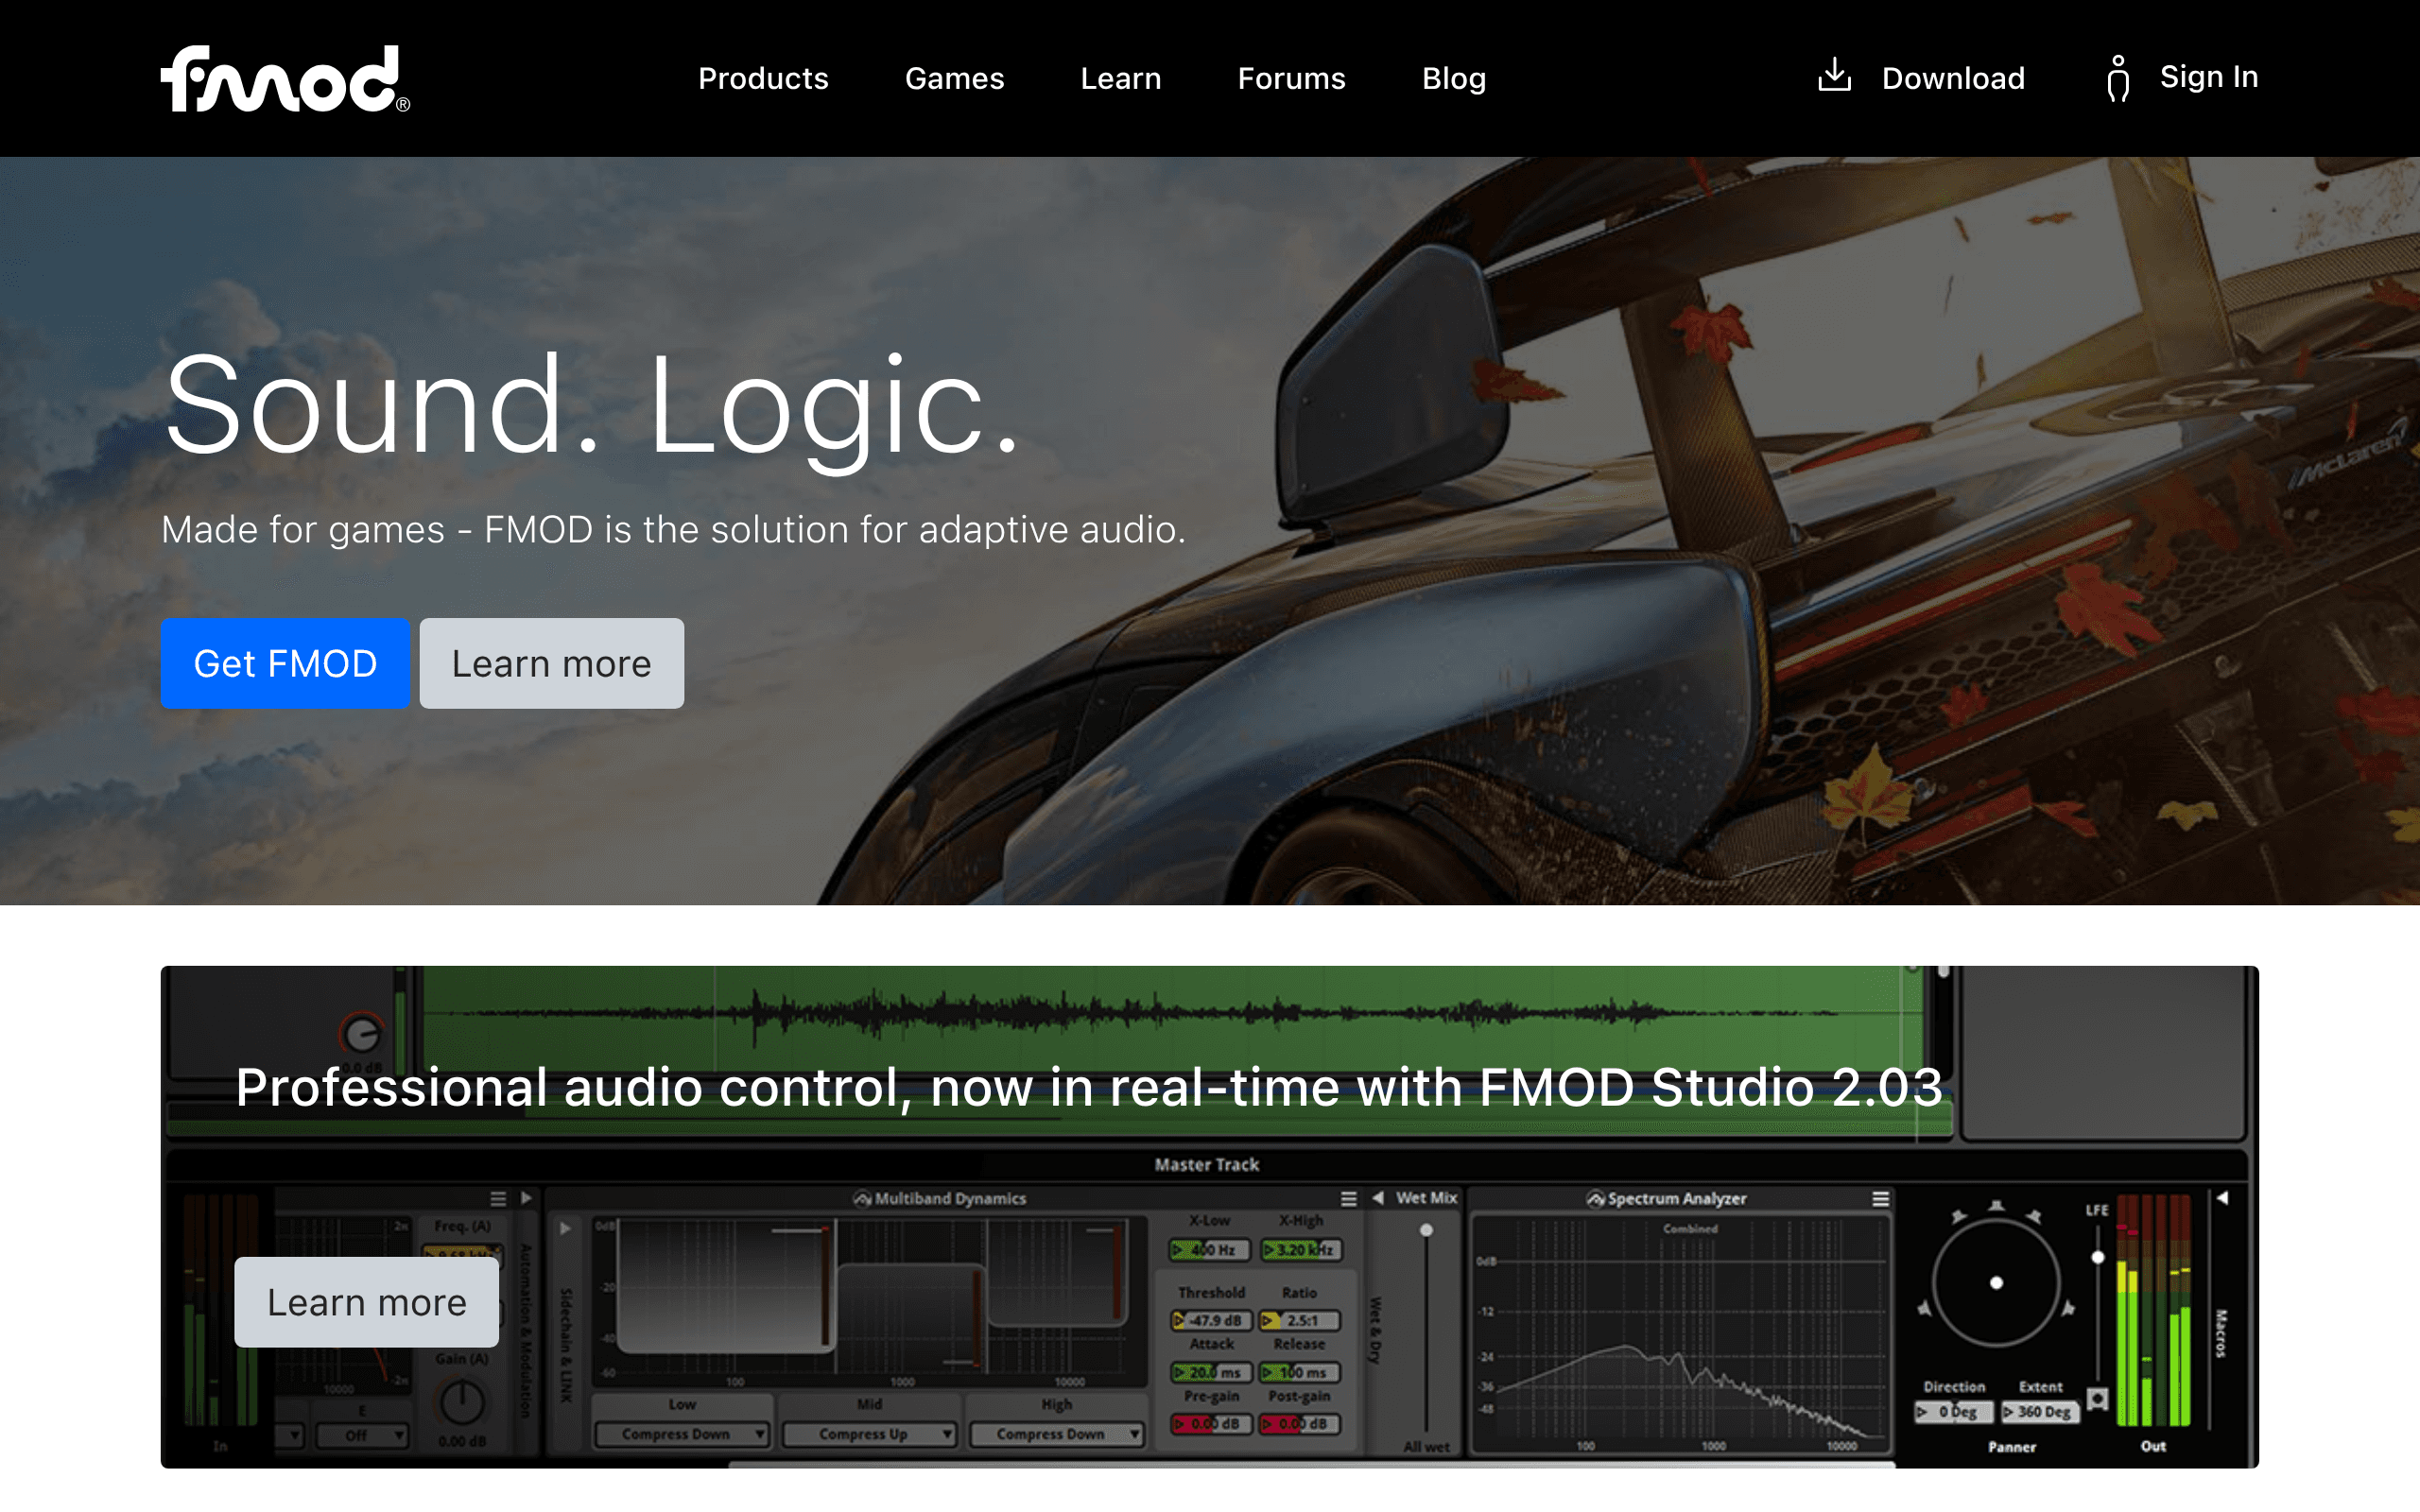Visit the Blog page
This screenshot has width=2420, height=1512.
click(1453, 78)
